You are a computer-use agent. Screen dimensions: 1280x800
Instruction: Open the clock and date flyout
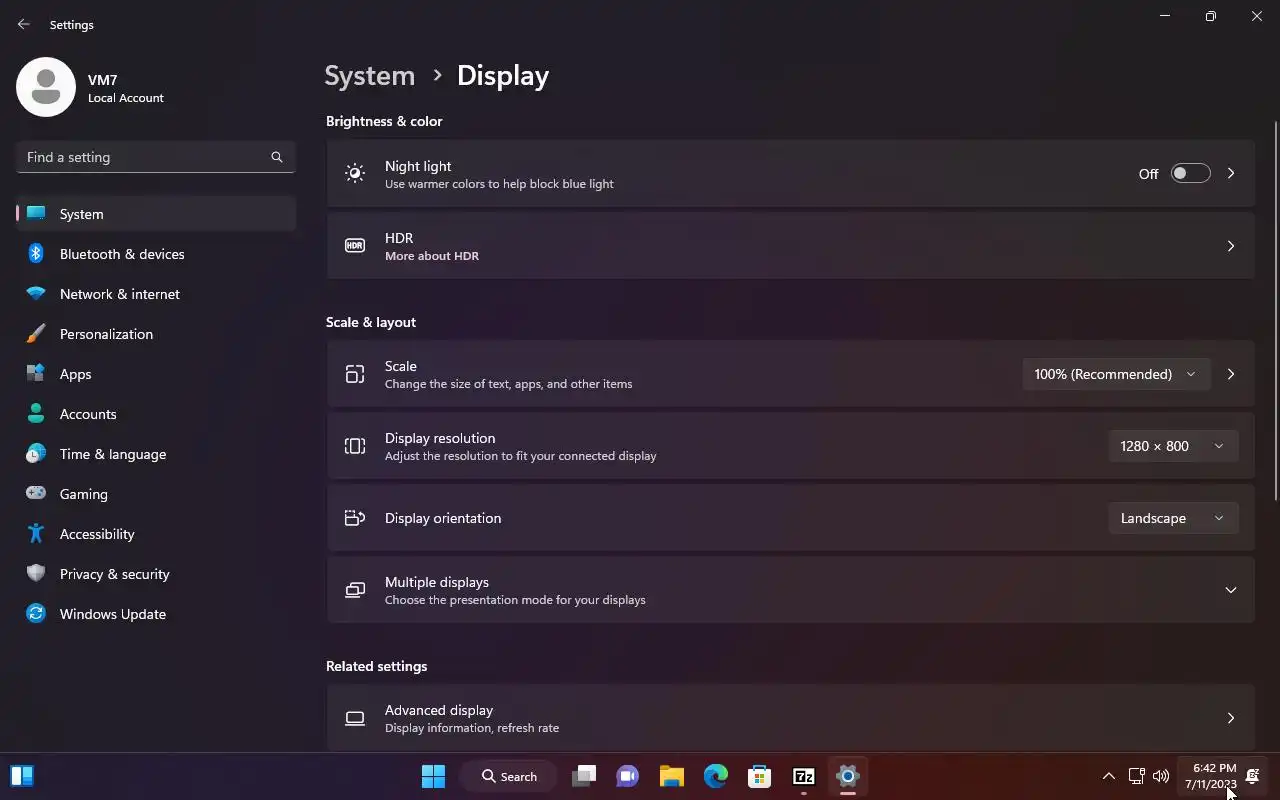1211,776
